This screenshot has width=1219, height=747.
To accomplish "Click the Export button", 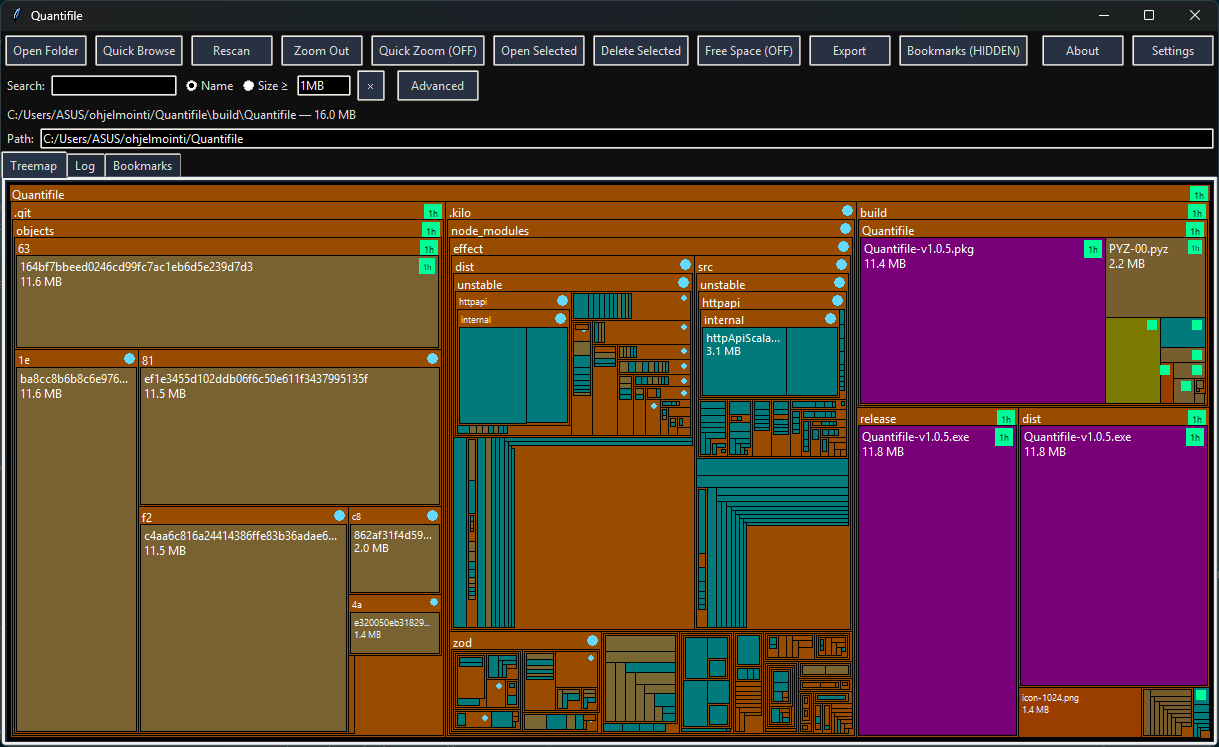I will [x=850, y=51].
